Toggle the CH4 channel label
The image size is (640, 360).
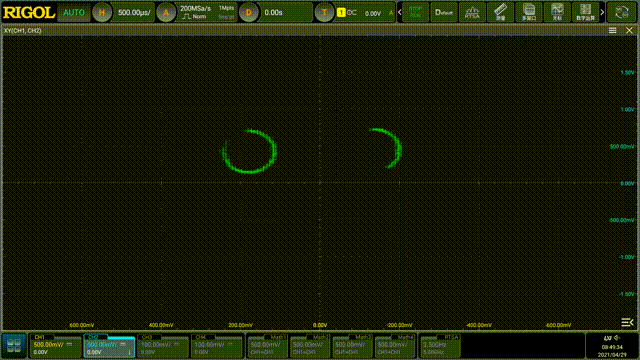pyautogui.click(x=201, y=337)
